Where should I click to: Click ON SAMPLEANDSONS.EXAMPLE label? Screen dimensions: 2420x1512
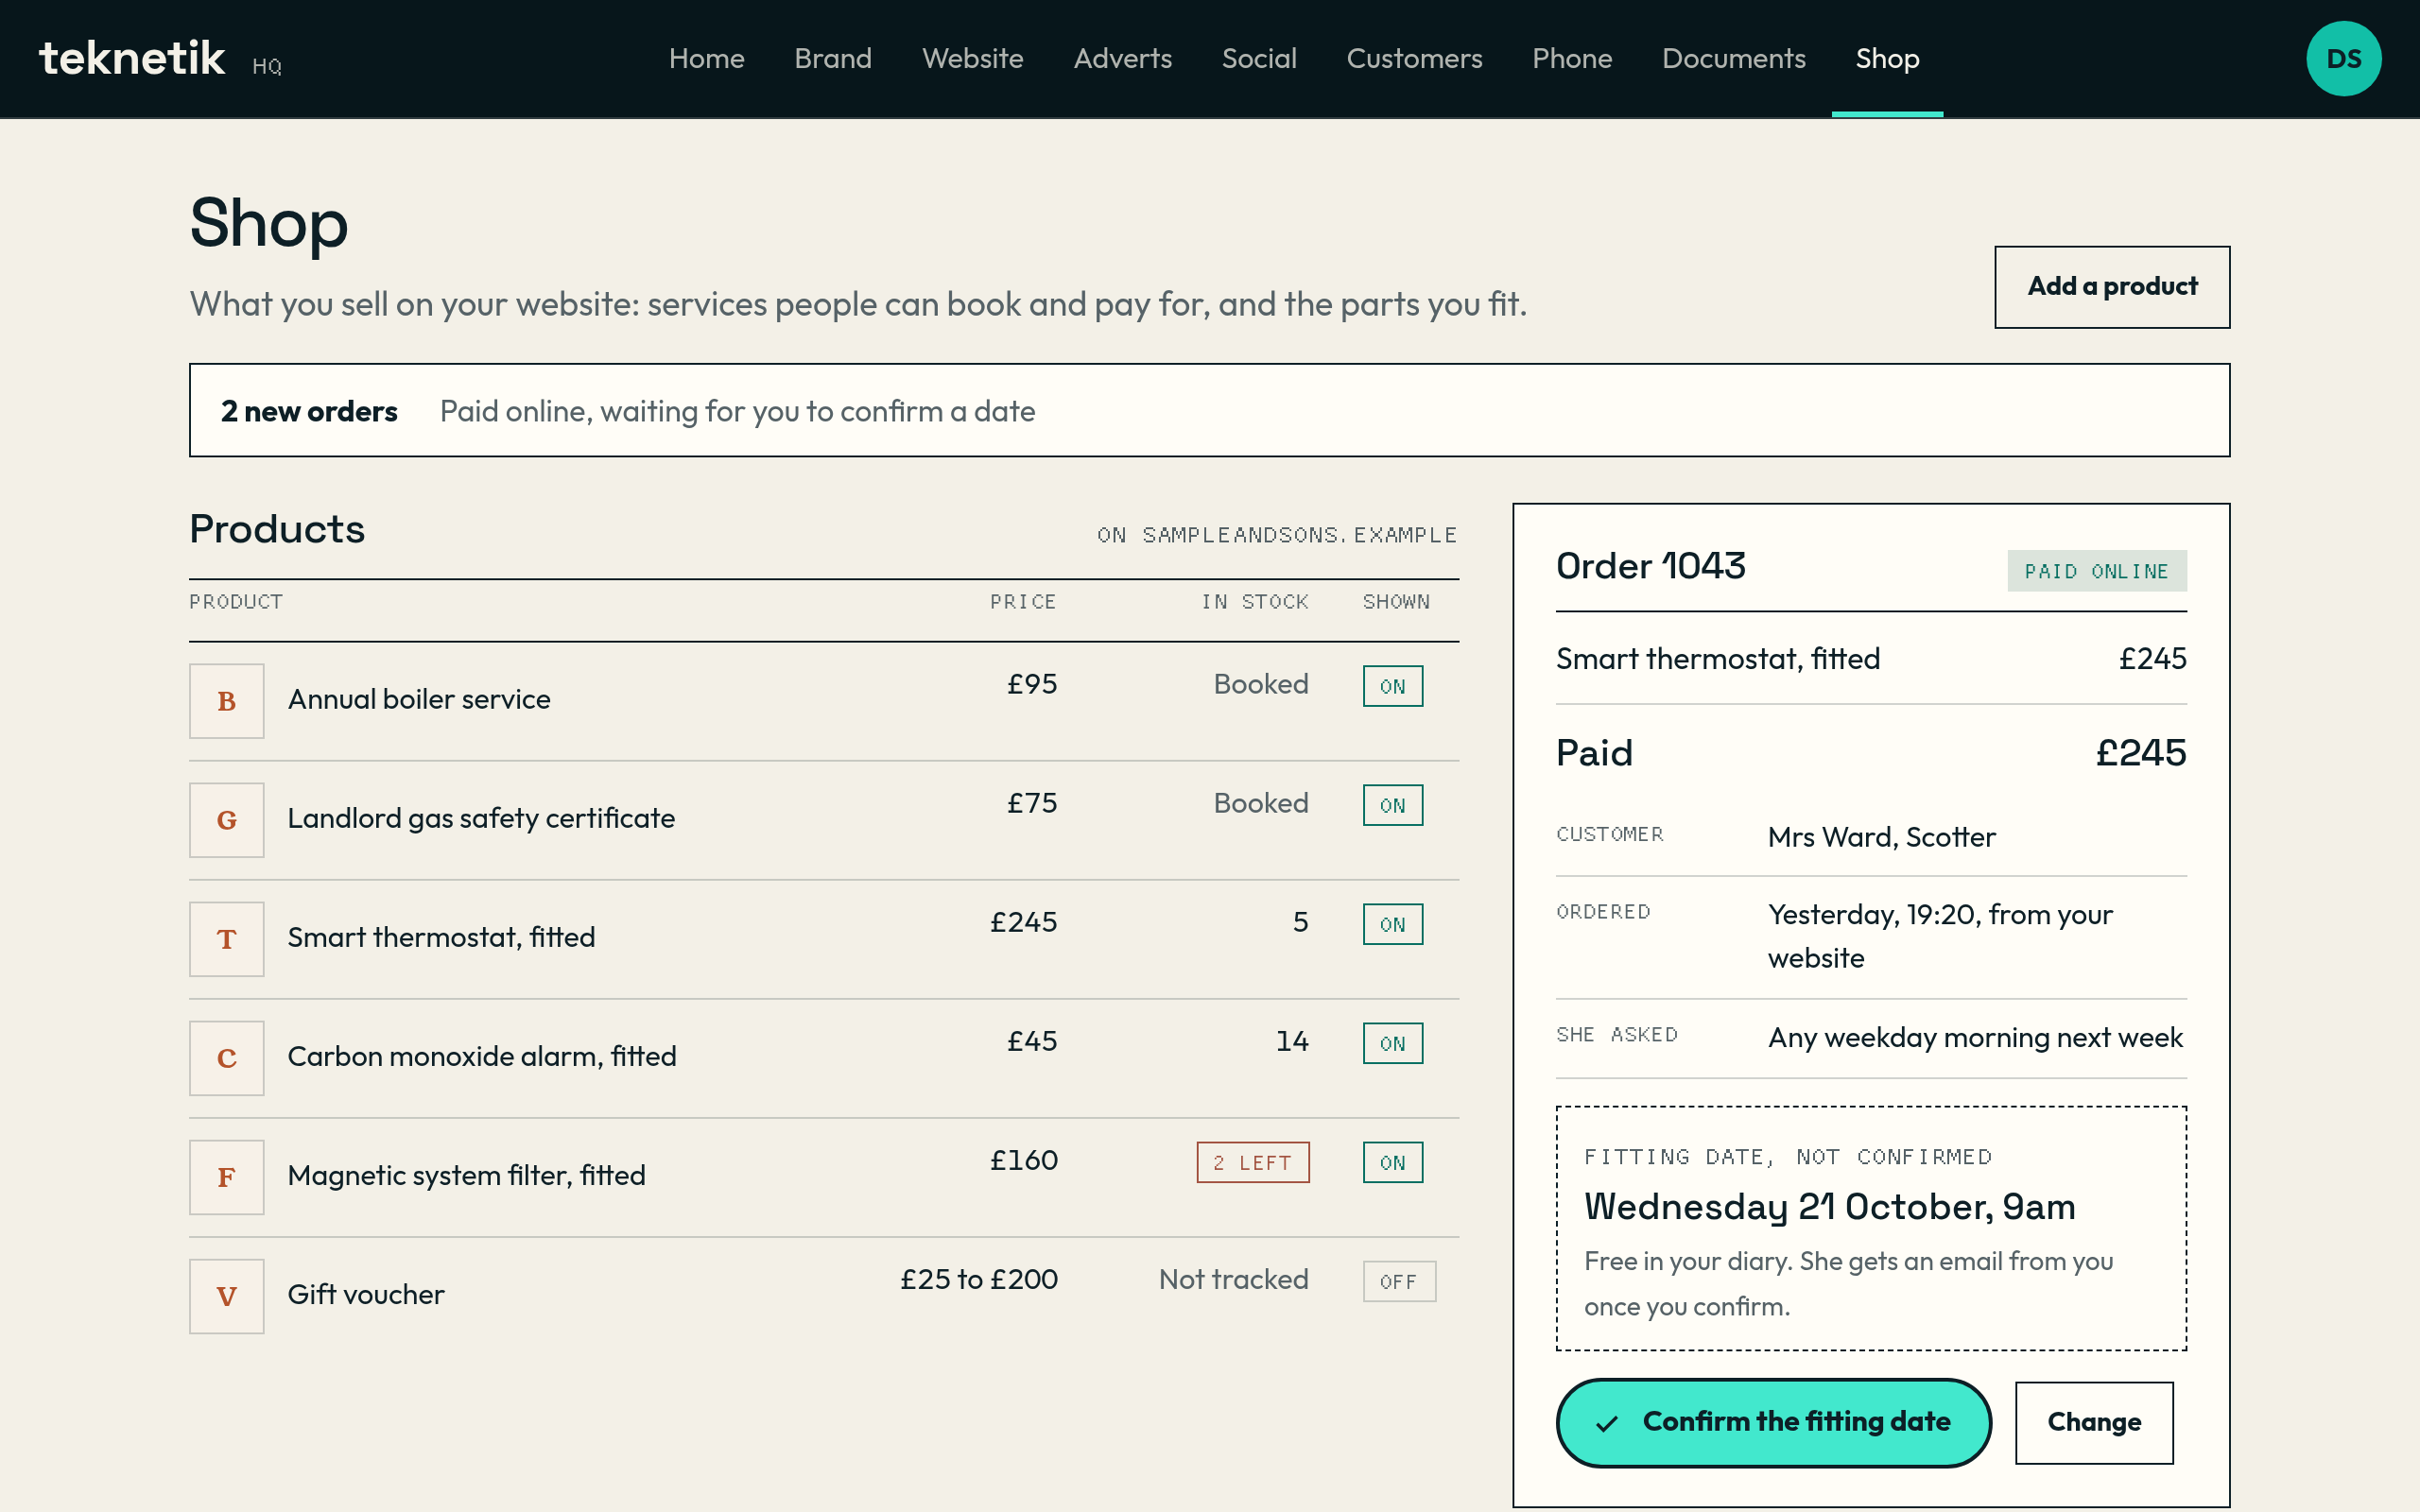pos(1277,535)
